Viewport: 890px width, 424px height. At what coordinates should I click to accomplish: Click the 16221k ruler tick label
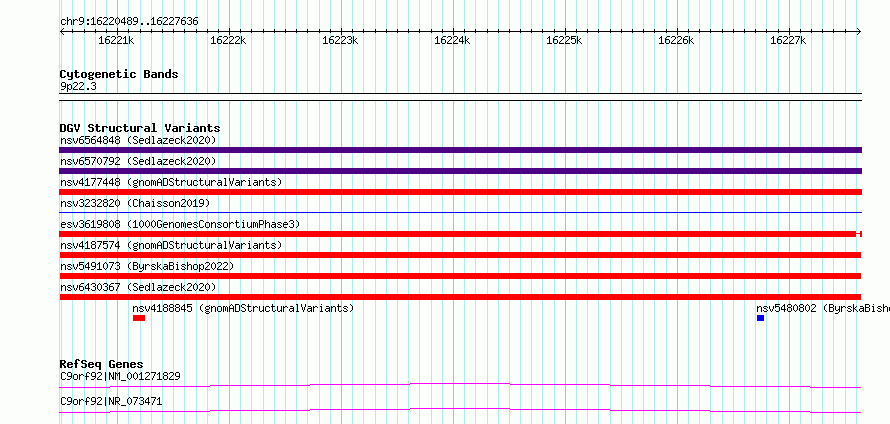pos(116,40)
